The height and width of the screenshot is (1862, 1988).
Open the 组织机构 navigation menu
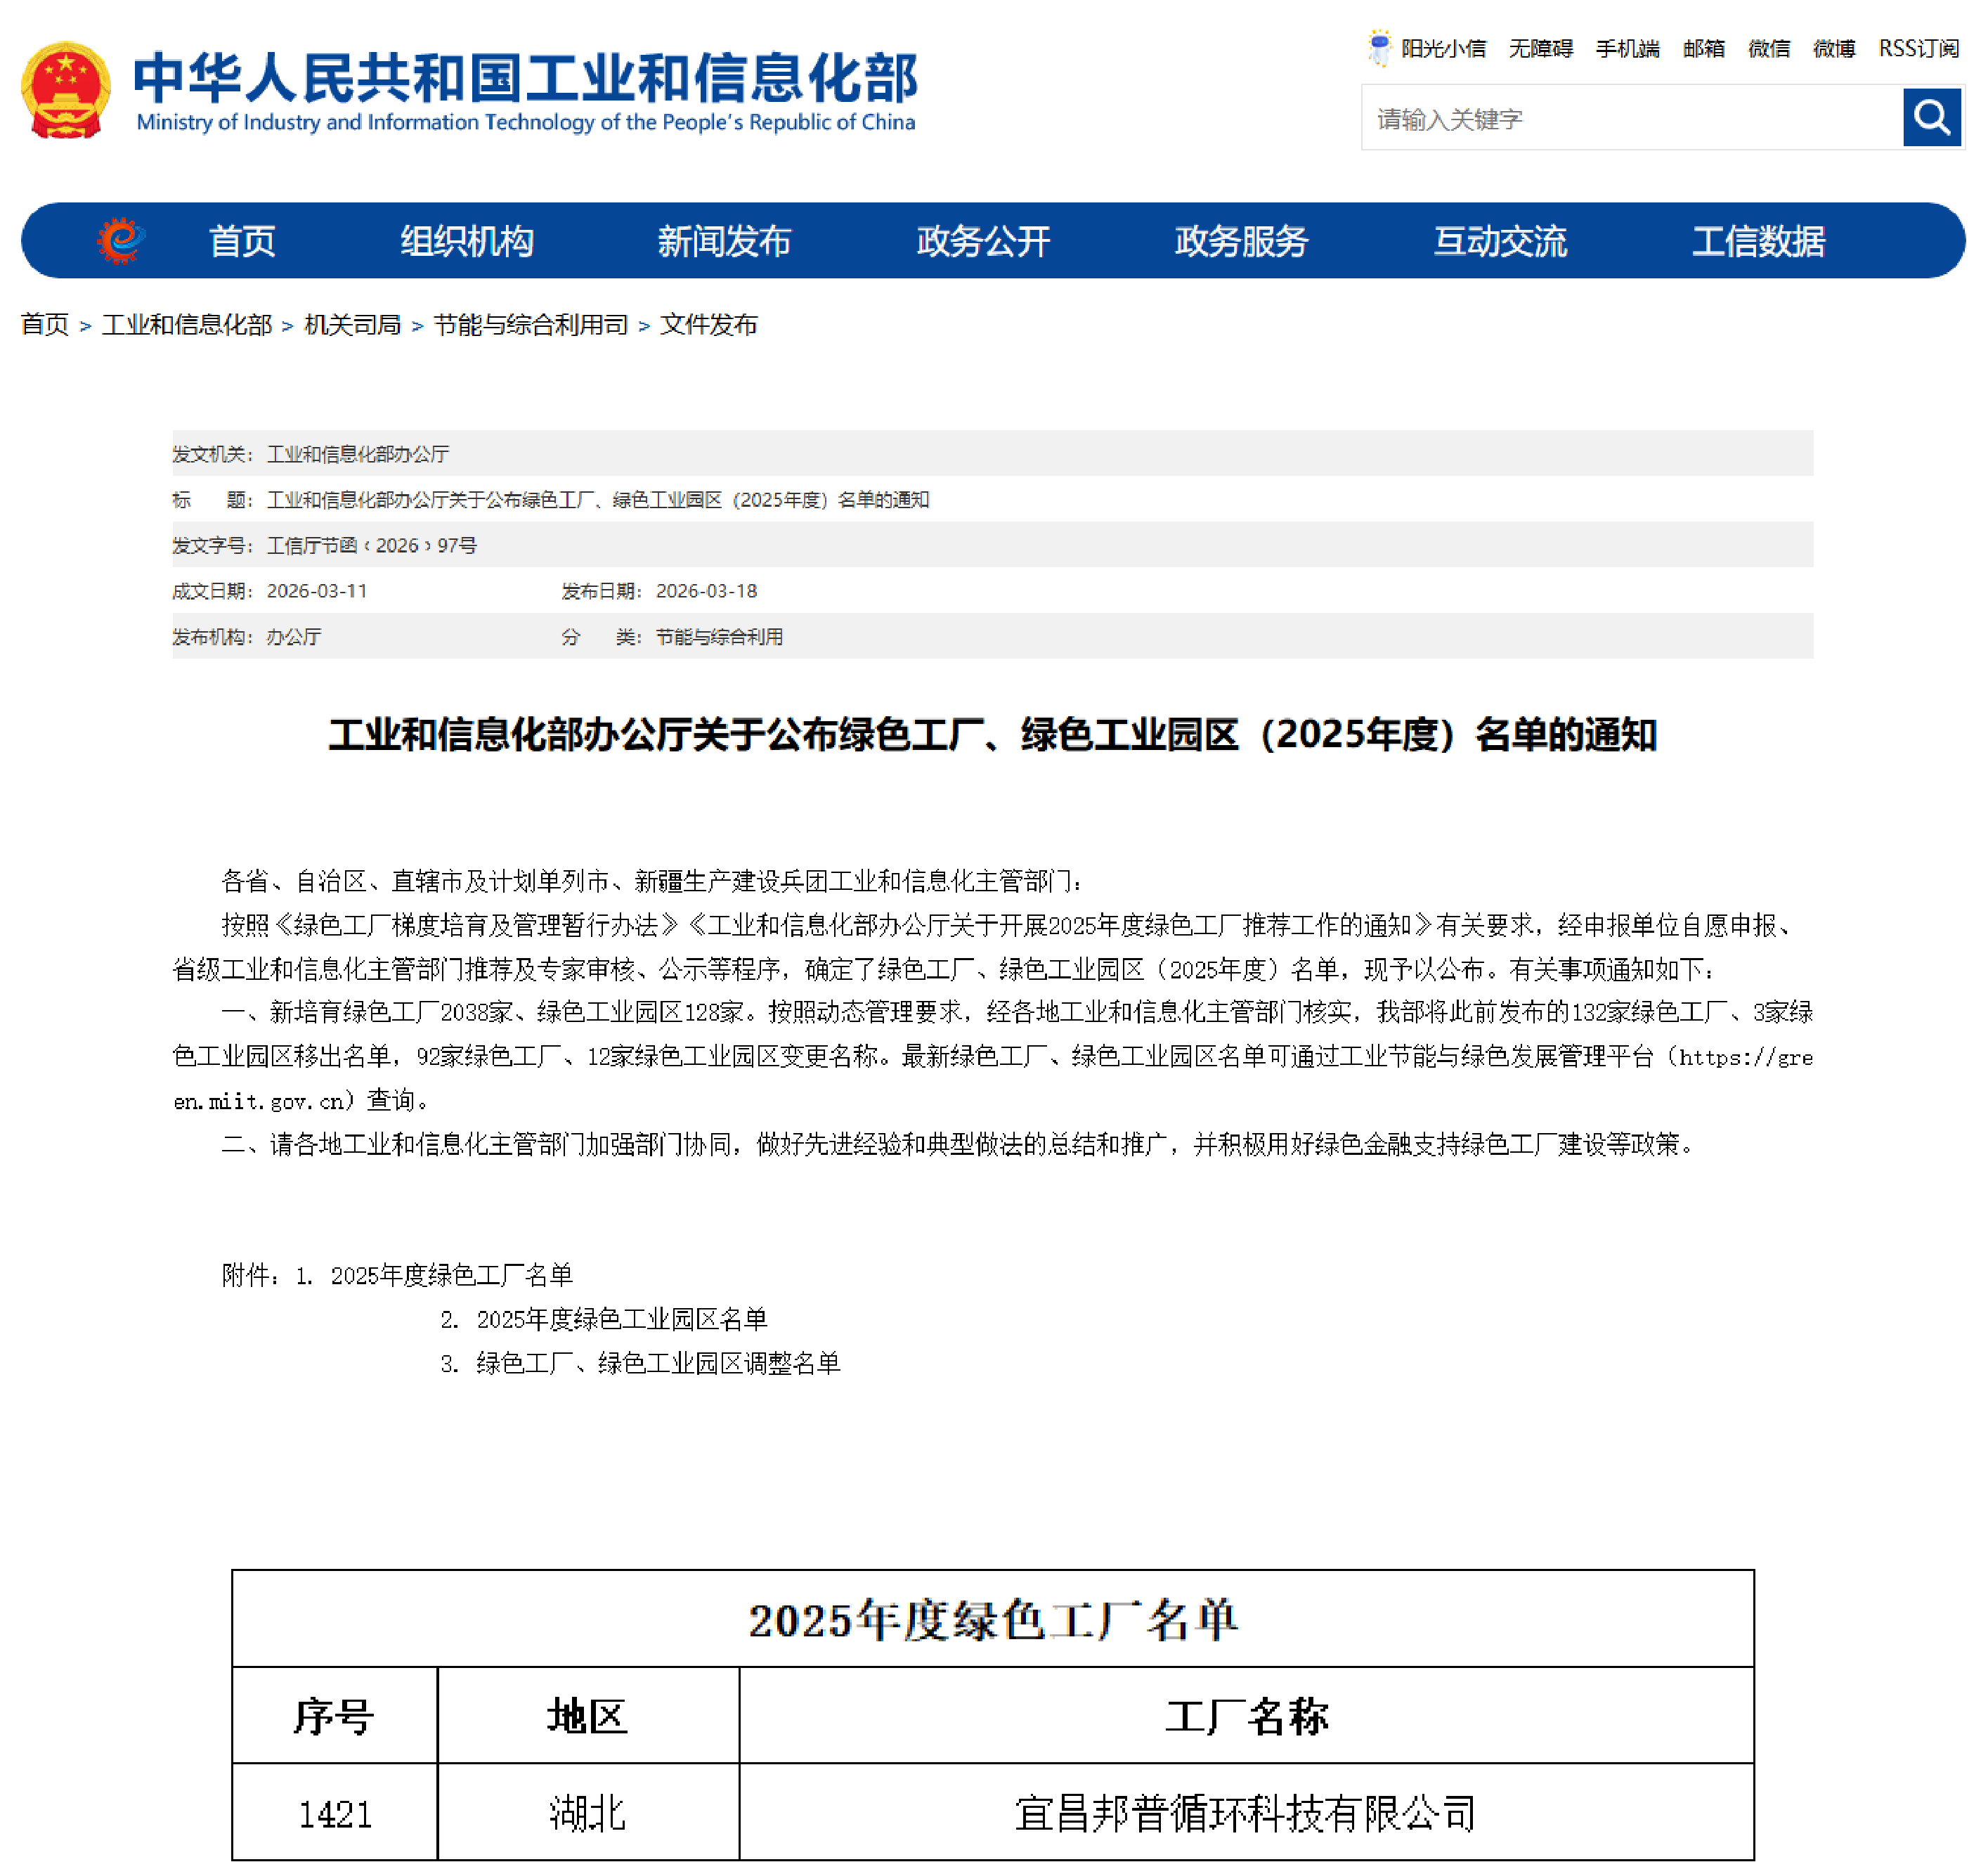tap(467, 241)
